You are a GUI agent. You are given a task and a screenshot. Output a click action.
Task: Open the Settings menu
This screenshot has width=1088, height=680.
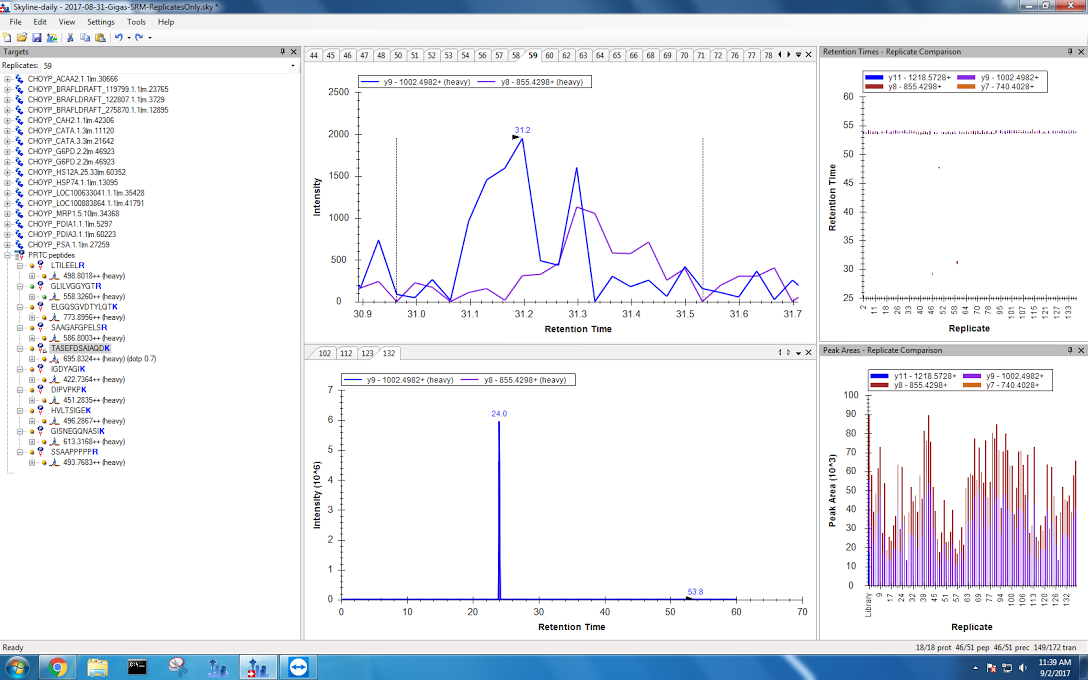coord(100,21)
